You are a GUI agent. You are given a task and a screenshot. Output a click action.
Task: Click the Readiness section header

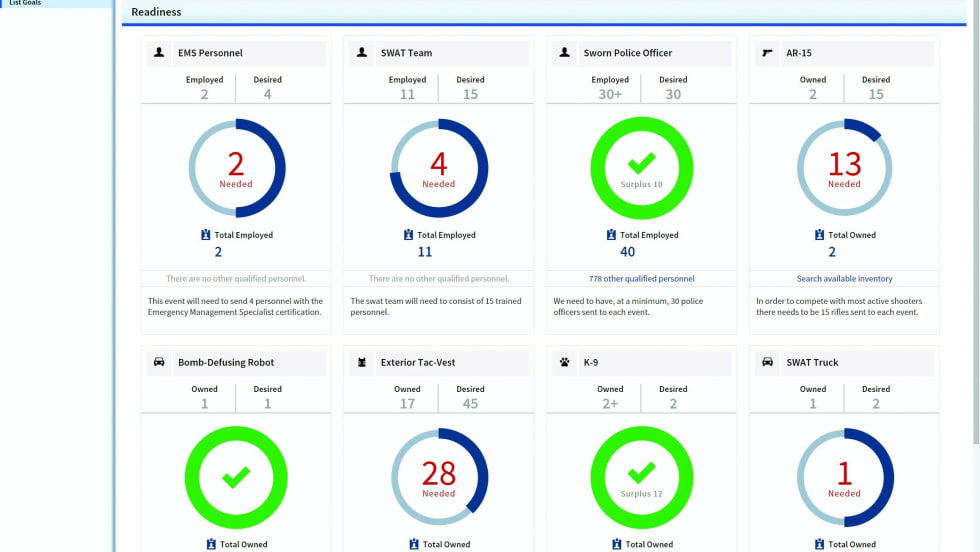(x=157, y=12)
